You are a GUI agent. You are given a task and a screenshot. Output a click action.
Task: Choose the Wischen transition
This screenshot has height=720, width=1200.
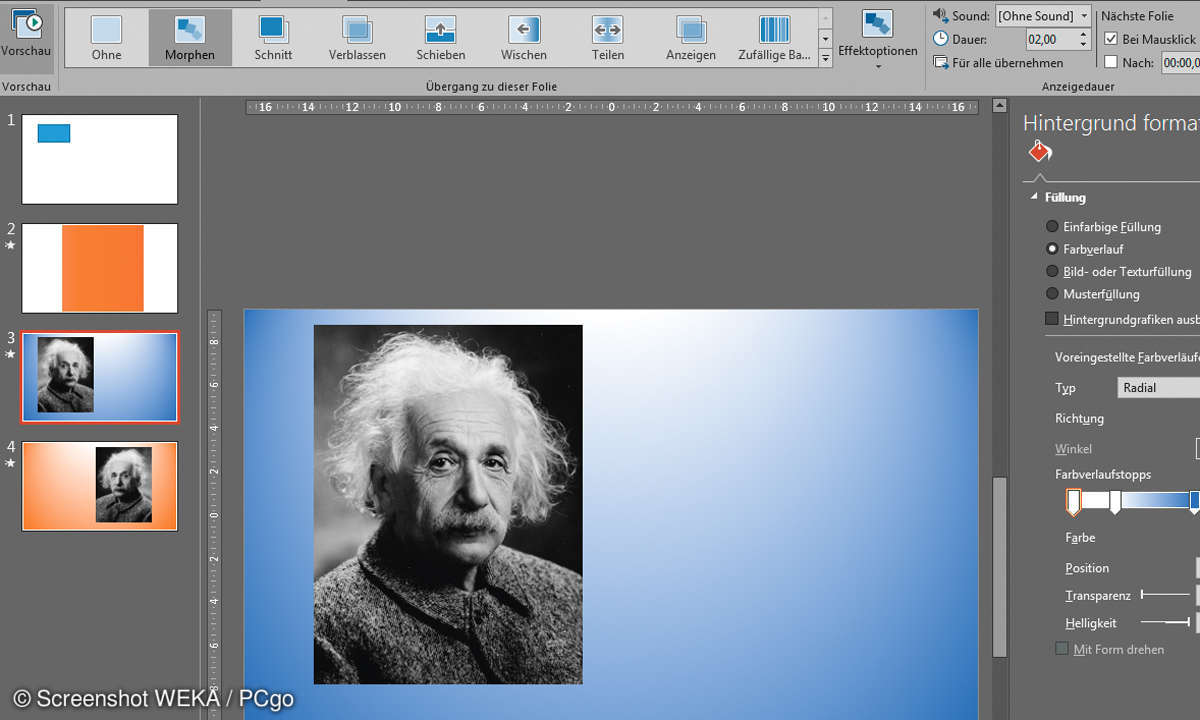tap(524, 37)
